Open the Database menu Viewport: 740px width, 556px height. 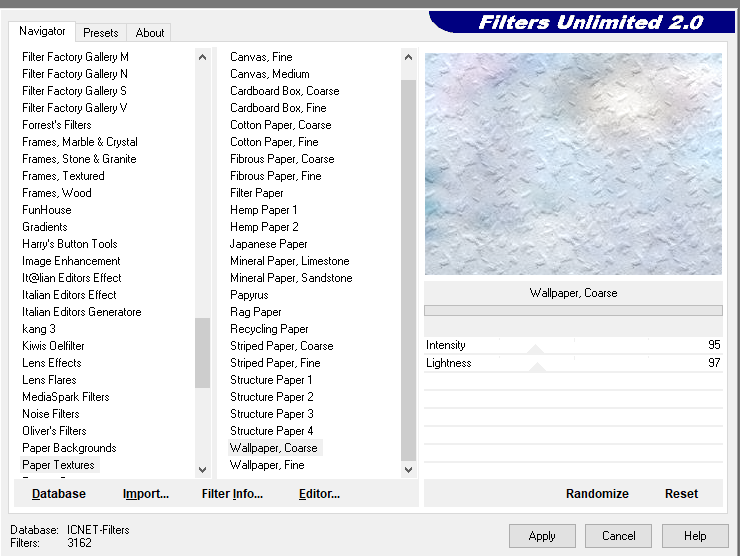tap(58, 493)
